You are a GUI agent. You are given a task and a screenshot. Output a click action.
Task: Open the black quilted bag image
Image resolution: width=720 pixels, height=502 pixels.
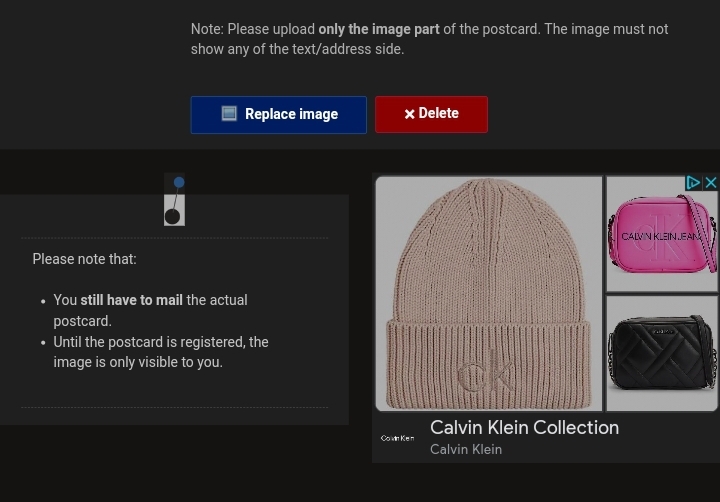[662, 354]
